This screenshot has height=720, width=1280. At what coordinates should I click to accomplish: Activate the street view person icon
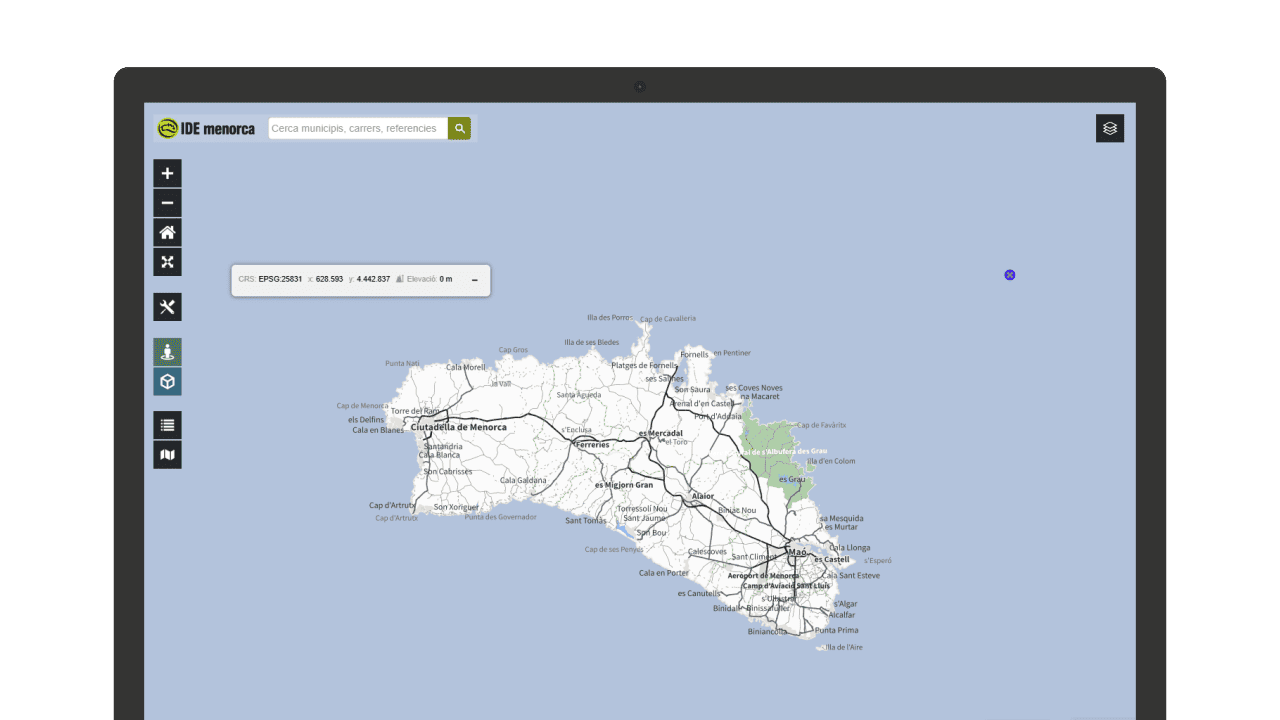167,352
